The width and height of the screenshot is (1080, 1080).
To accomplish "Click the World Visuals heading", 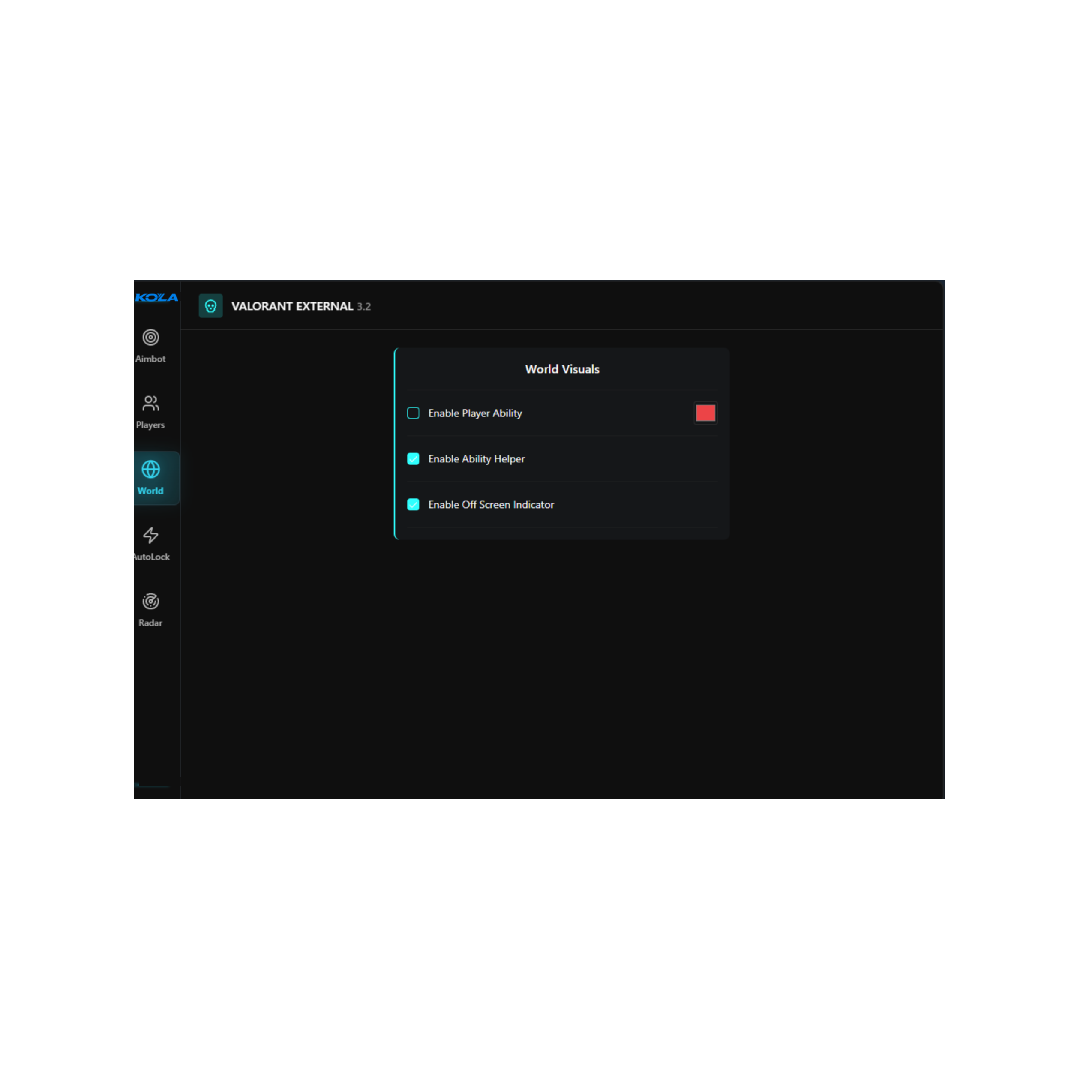I will click(x=562, y=369).
